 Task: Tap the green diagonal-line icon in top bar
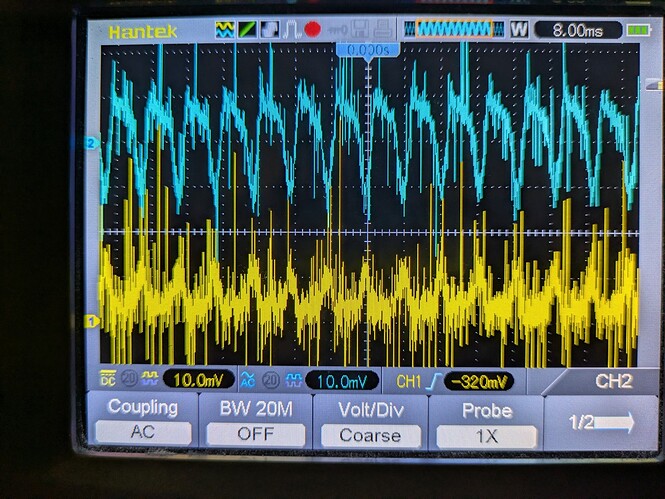(x=247, y=30)
